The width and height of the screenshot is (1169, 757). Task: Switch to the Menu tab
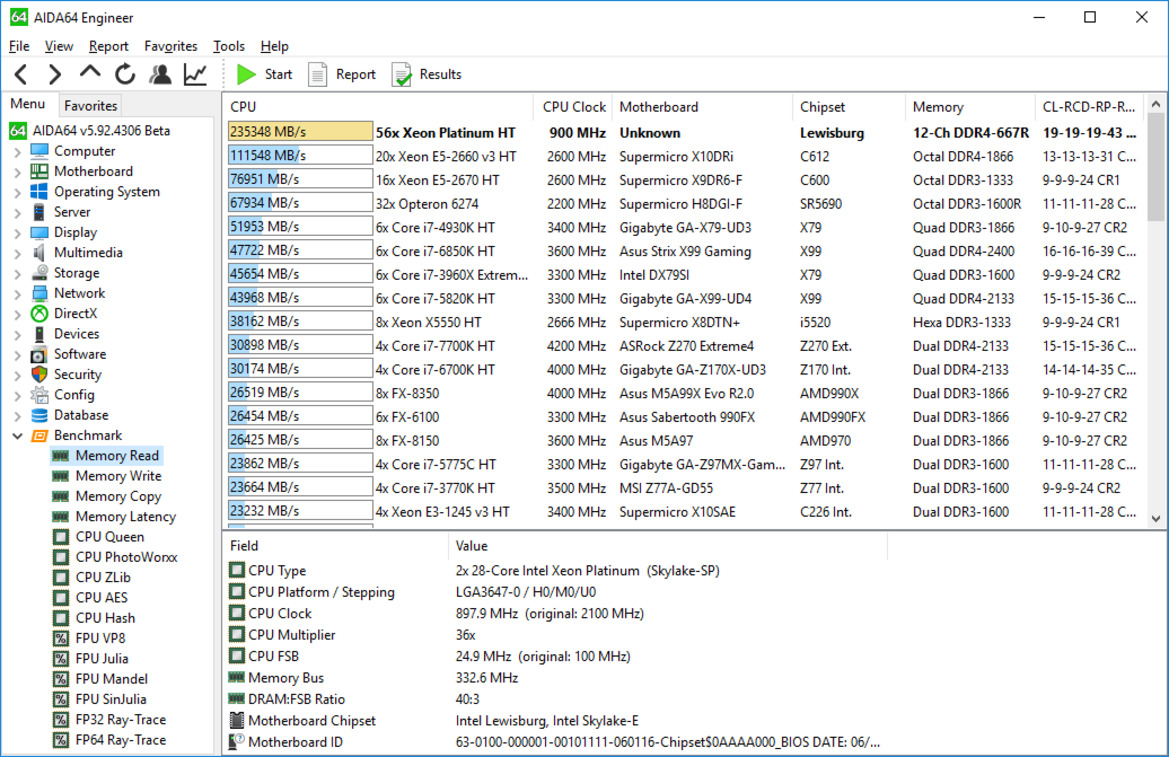click(x=28, y=104)
